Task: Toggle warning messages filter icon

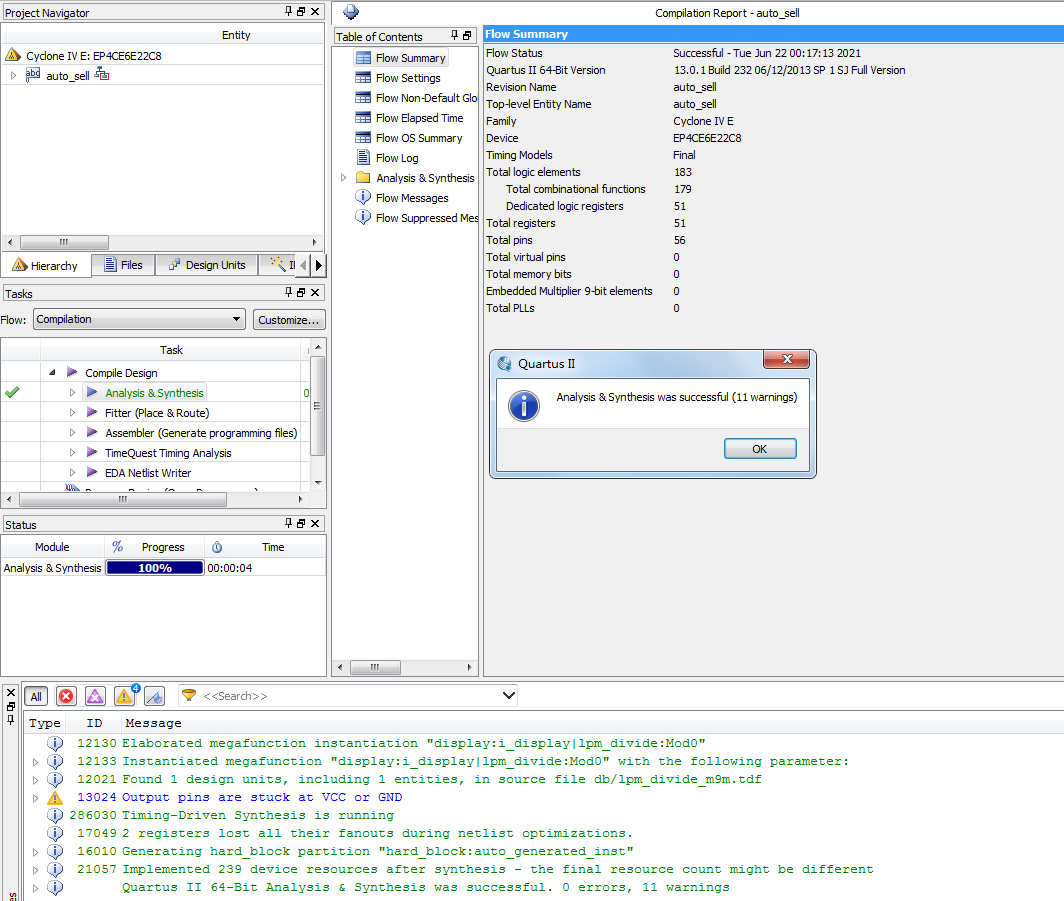Action: click(124, 696)
